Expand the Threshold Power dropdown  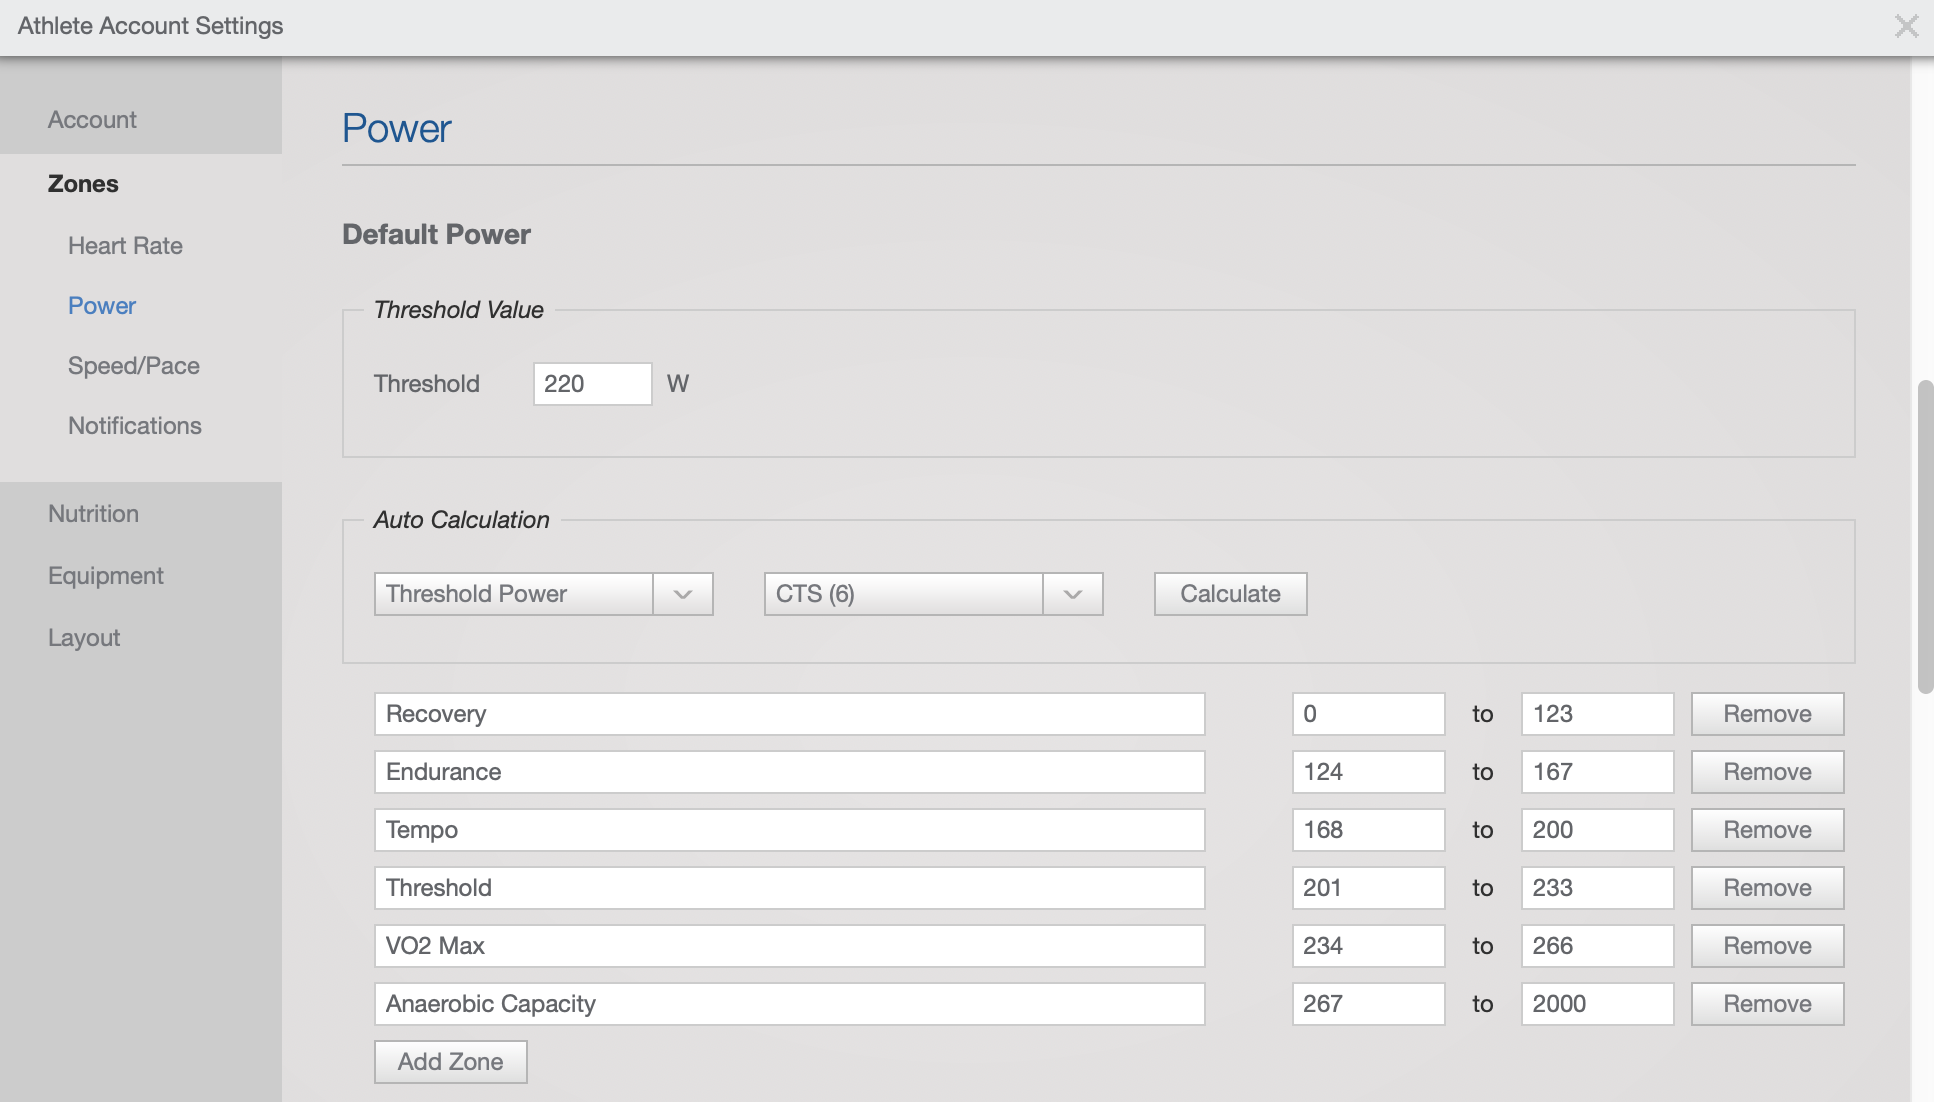click(514, 593)
